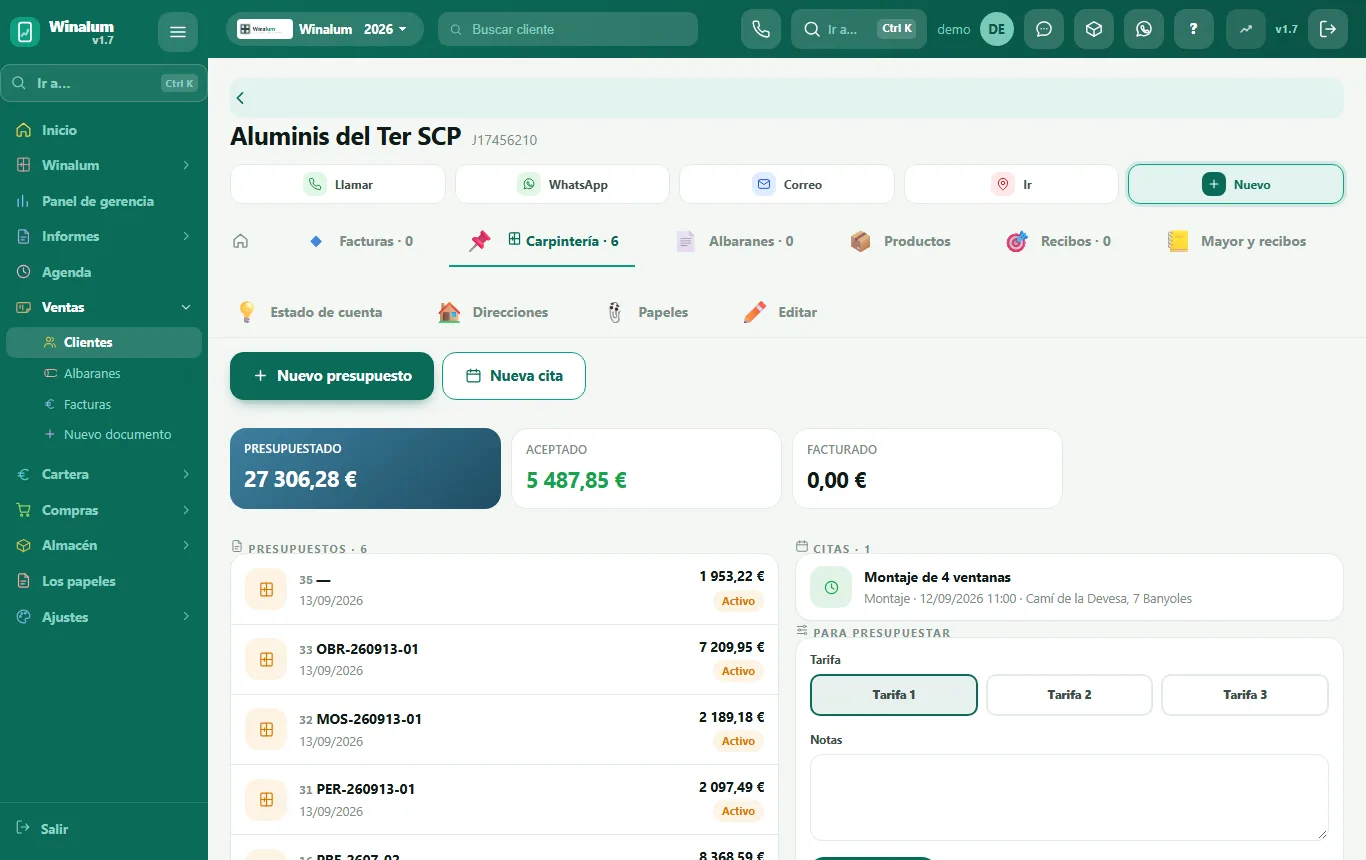This screenshot has height=860, width=1366.
Task: Click the question mark help icon
Action: [1194, 29]
